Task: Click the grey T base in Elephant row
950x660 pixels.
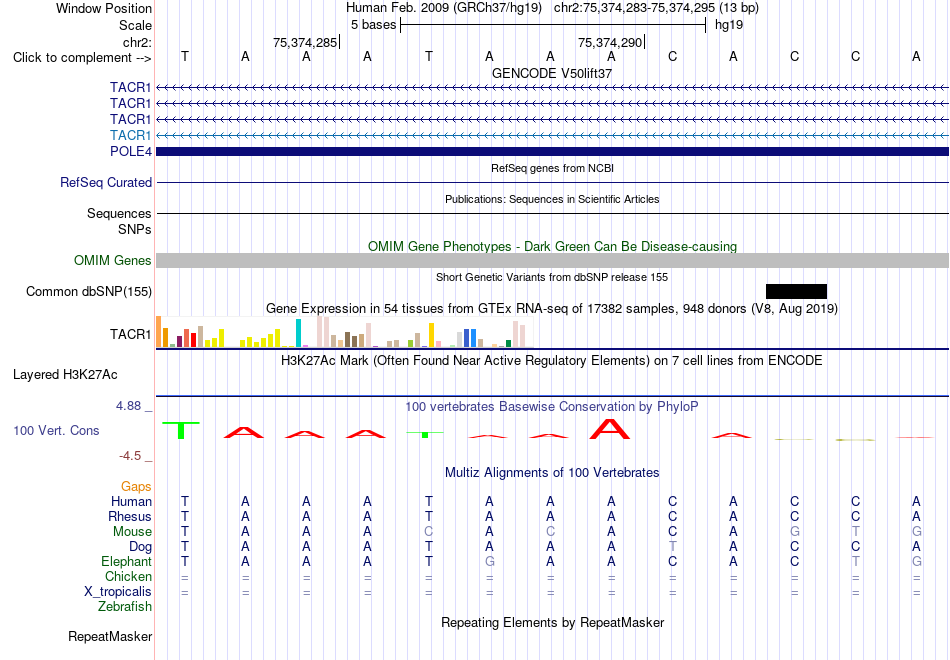Action: [855, 561]
